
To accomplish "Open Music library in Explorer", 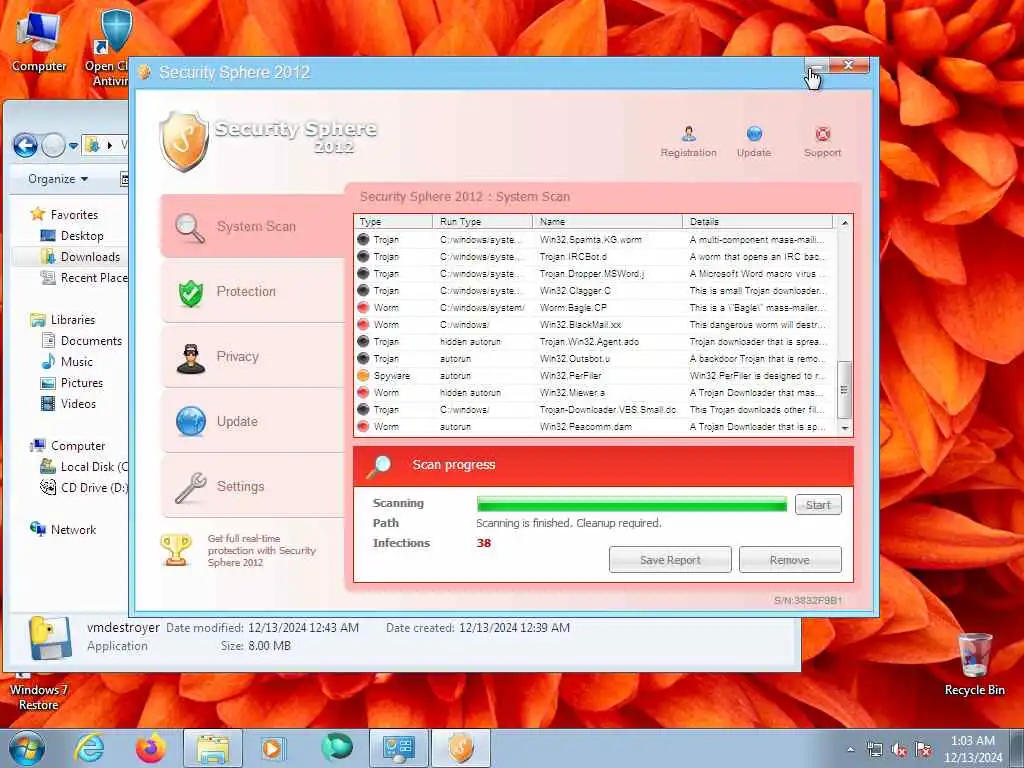I will pyautogui.click(x=67, y=362).
